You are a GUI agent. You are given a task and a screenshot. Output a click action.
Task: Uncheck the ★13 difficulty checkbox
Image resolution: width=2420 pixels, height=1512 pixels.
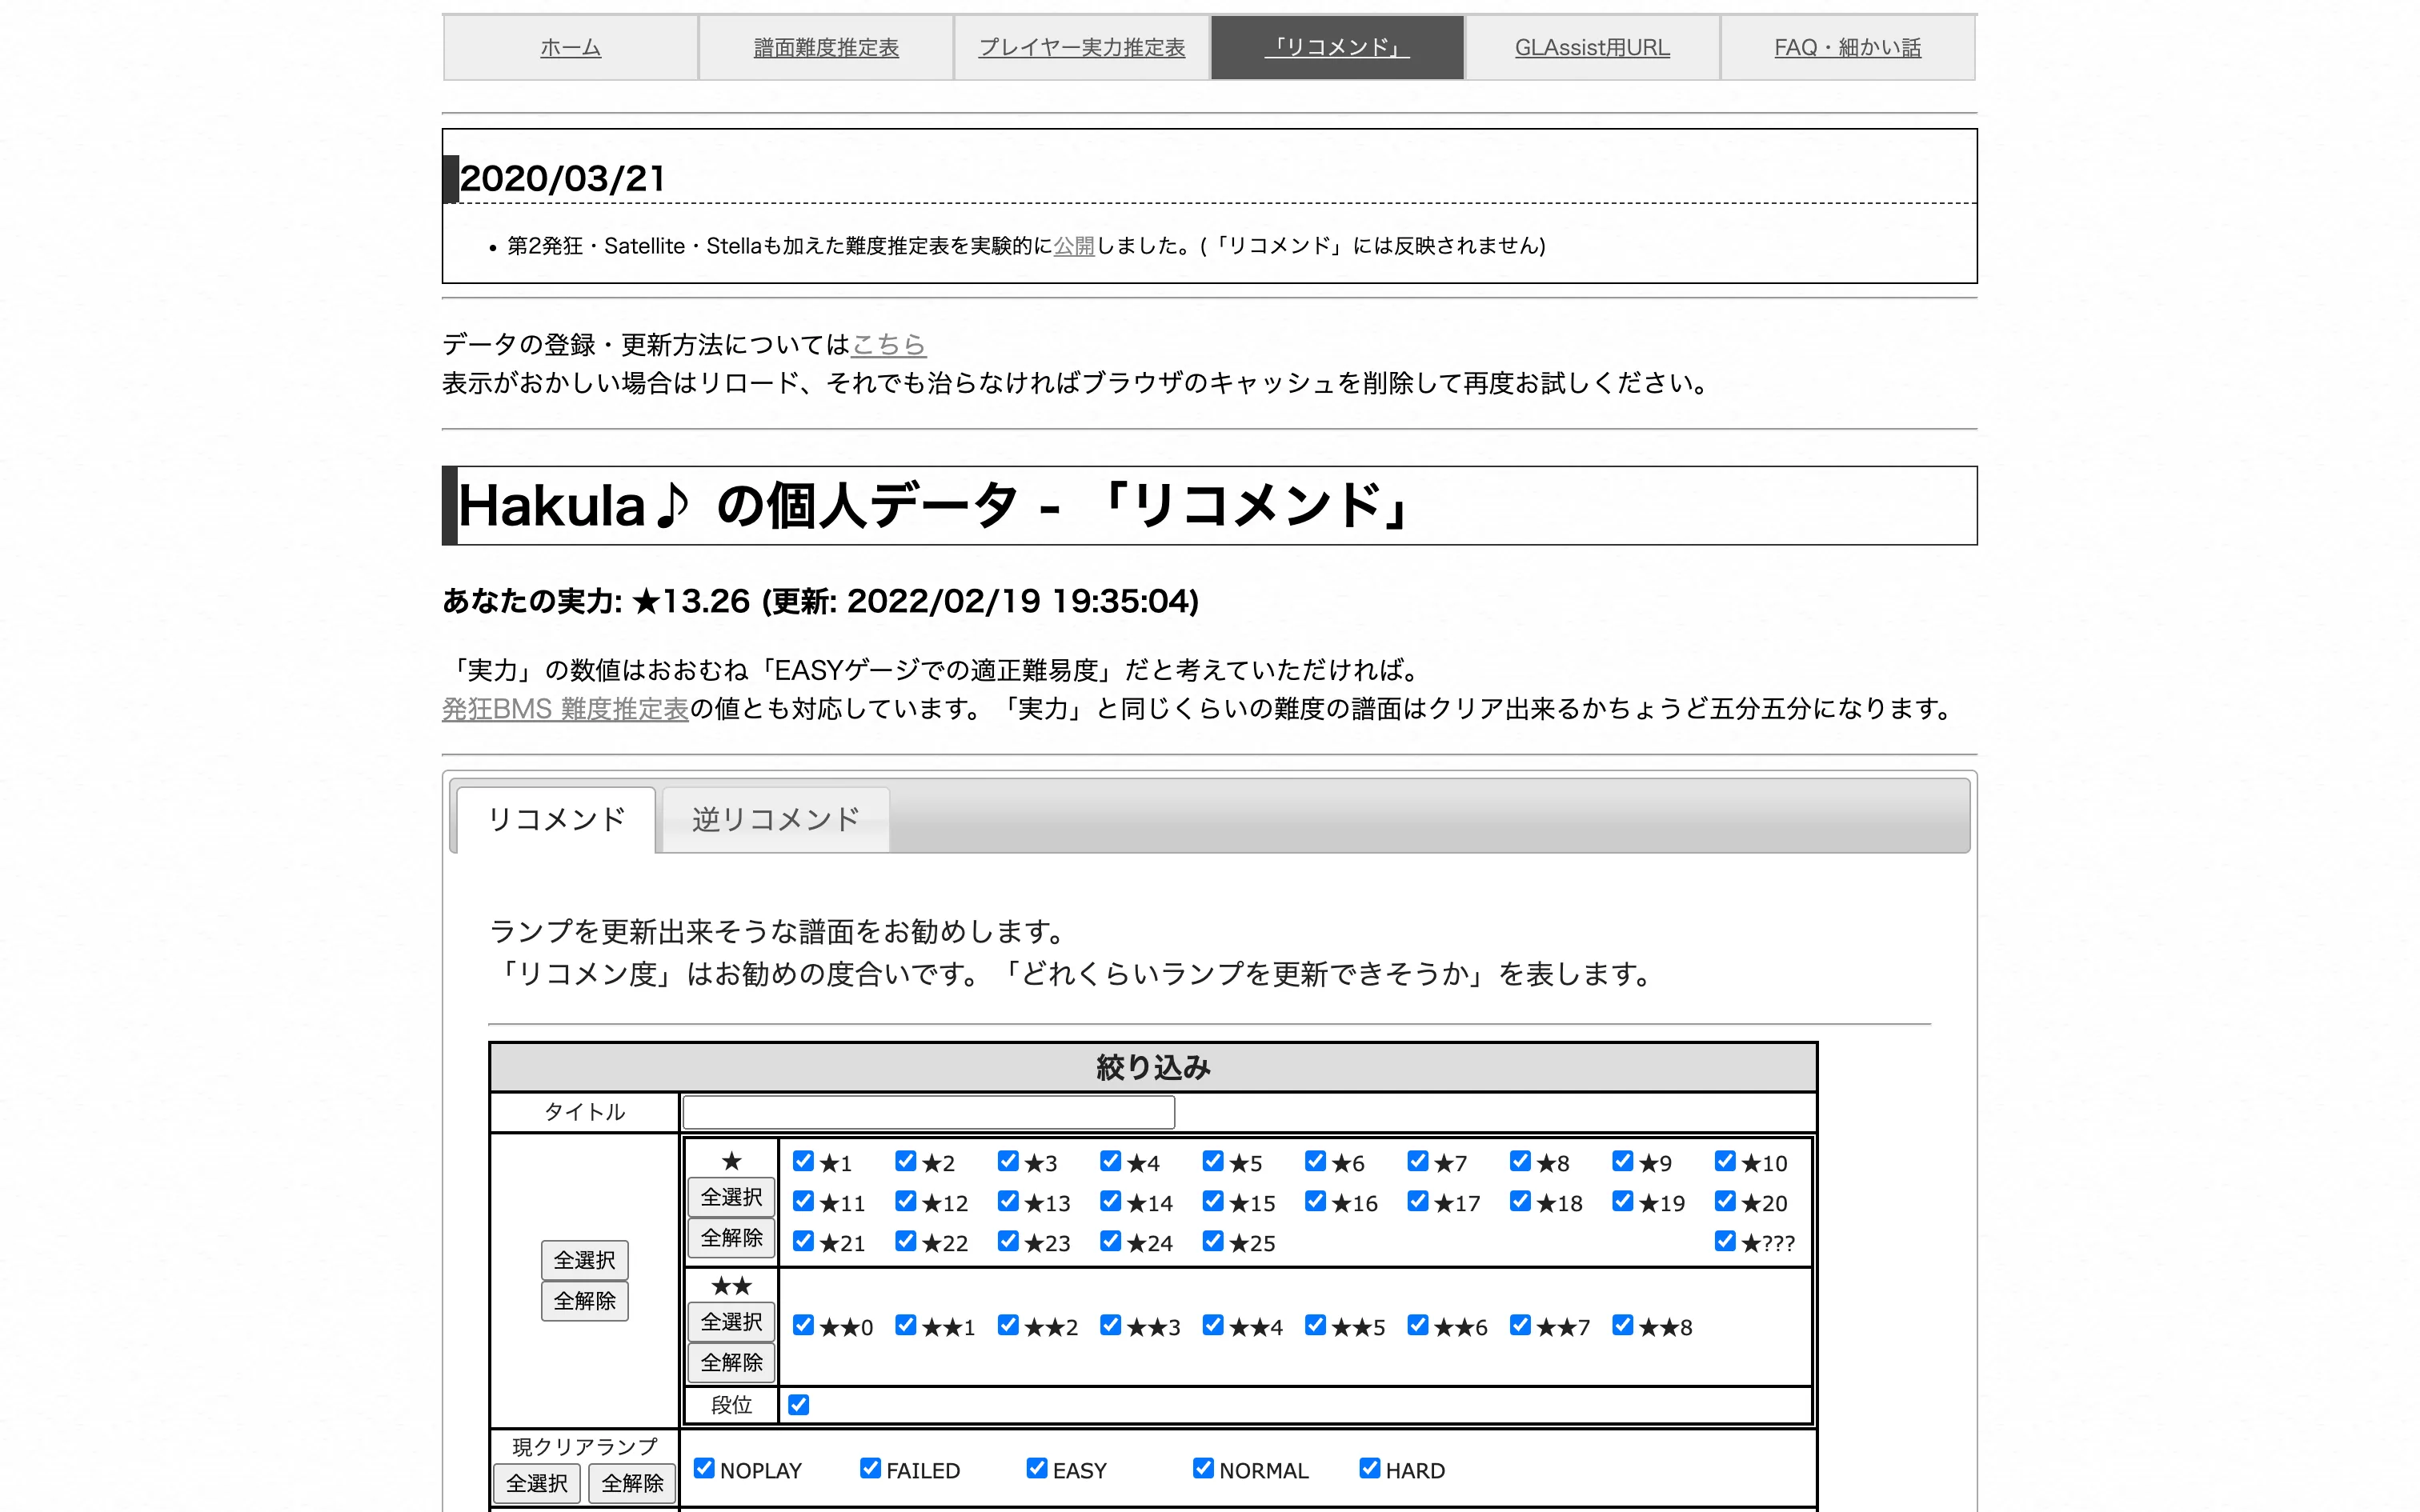(1008, 1201)
